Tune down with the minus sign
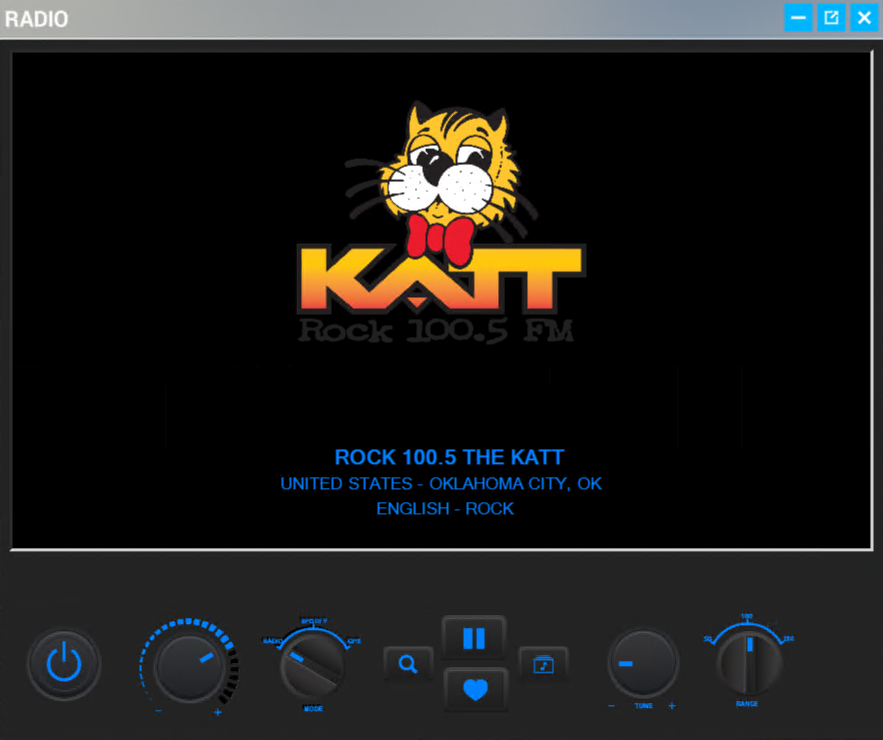This screenshot has height=740, width=883. point(611,706)
